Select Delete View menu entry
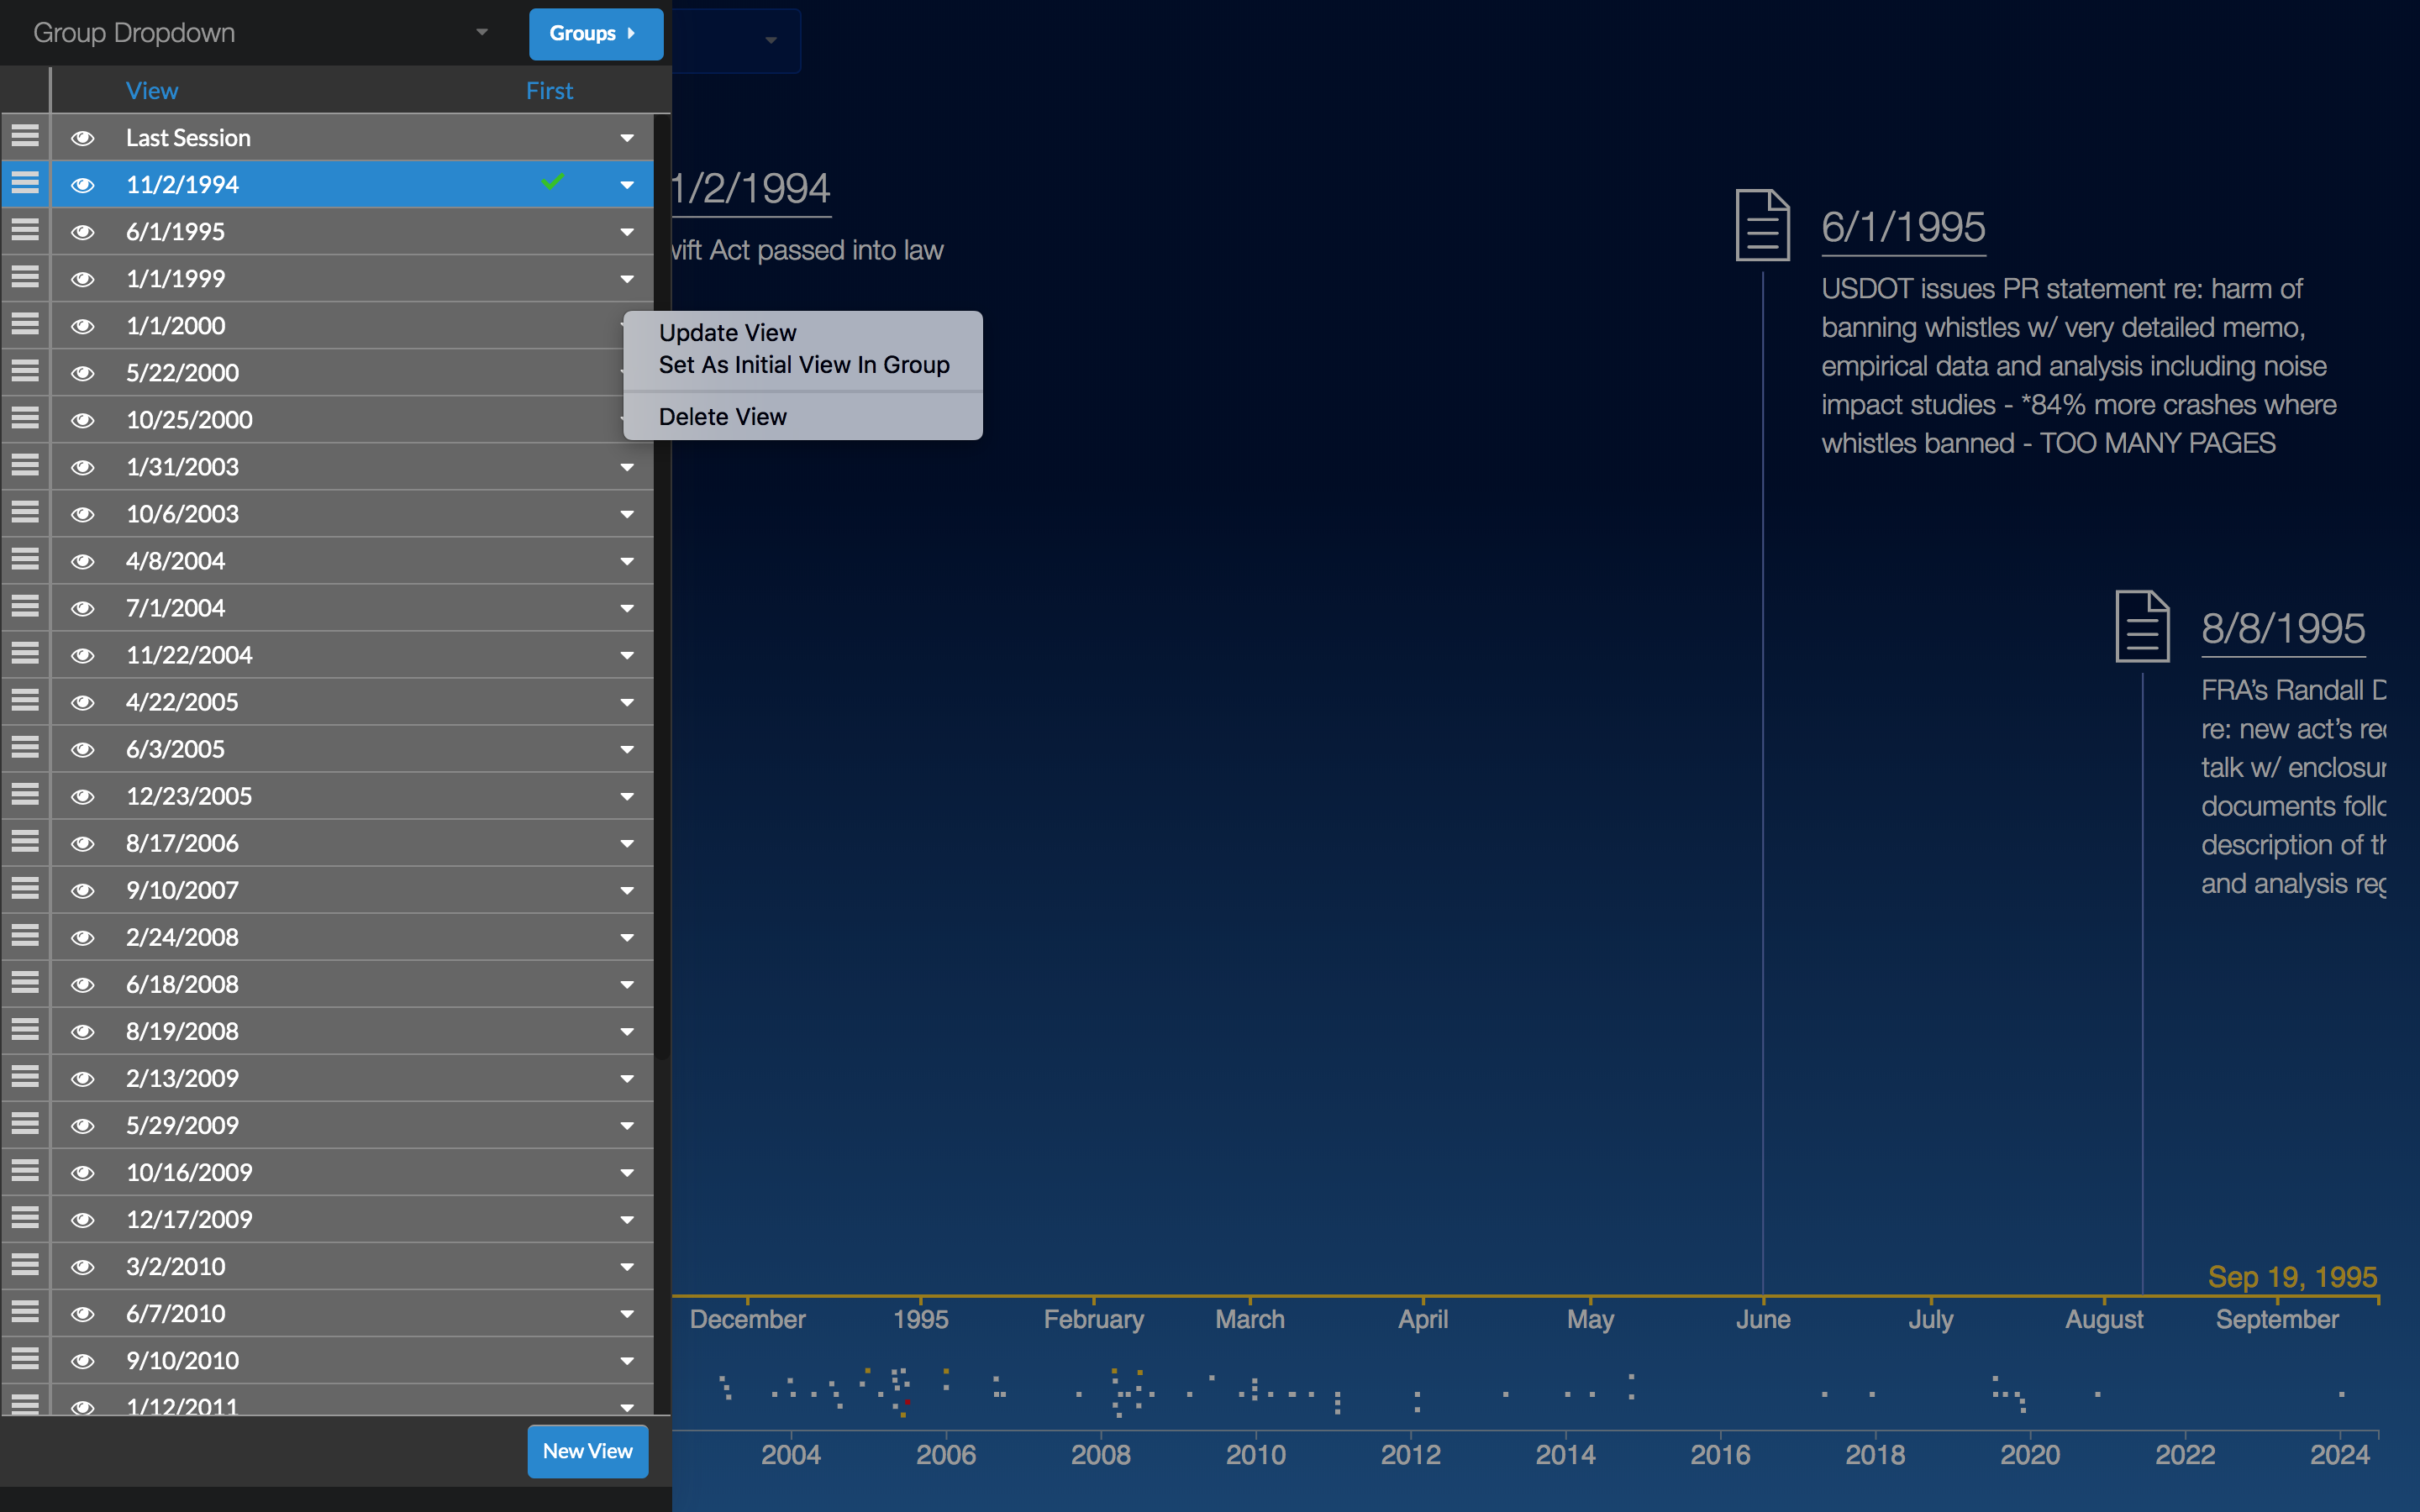The image size is (2420, 1512). pos(722,416)
